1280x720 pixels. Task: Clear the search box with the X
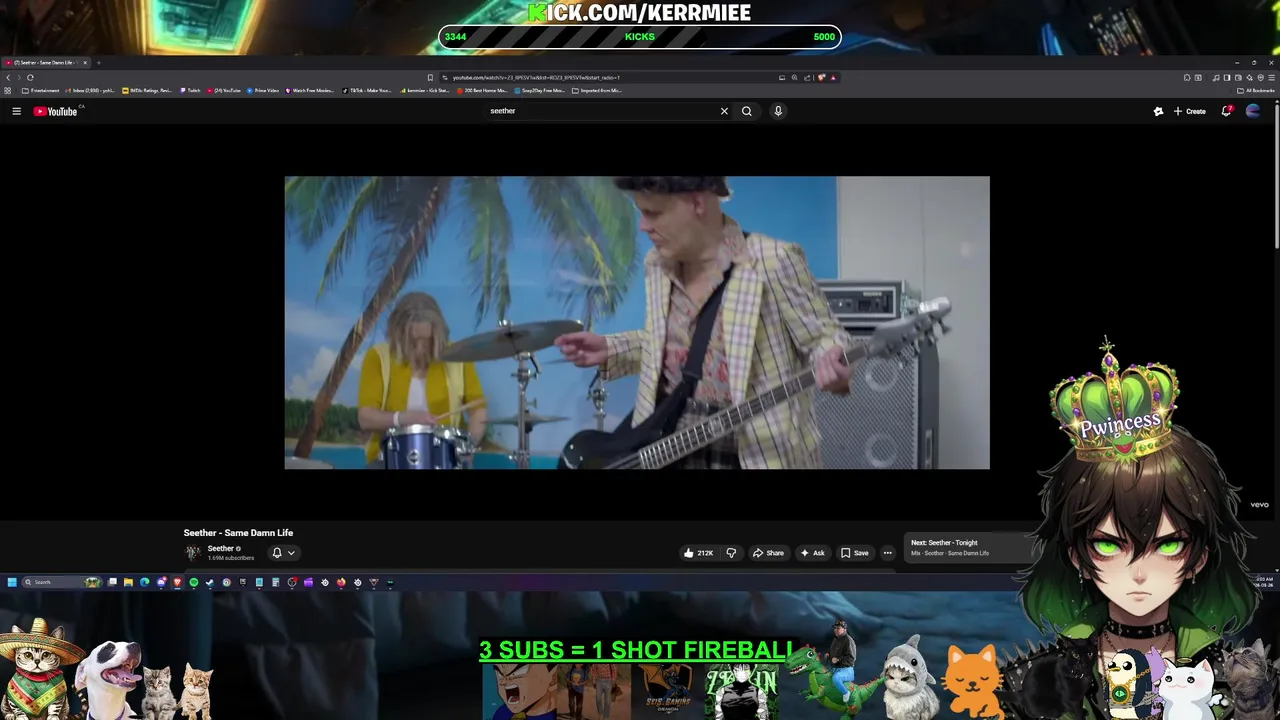(724, 111)
